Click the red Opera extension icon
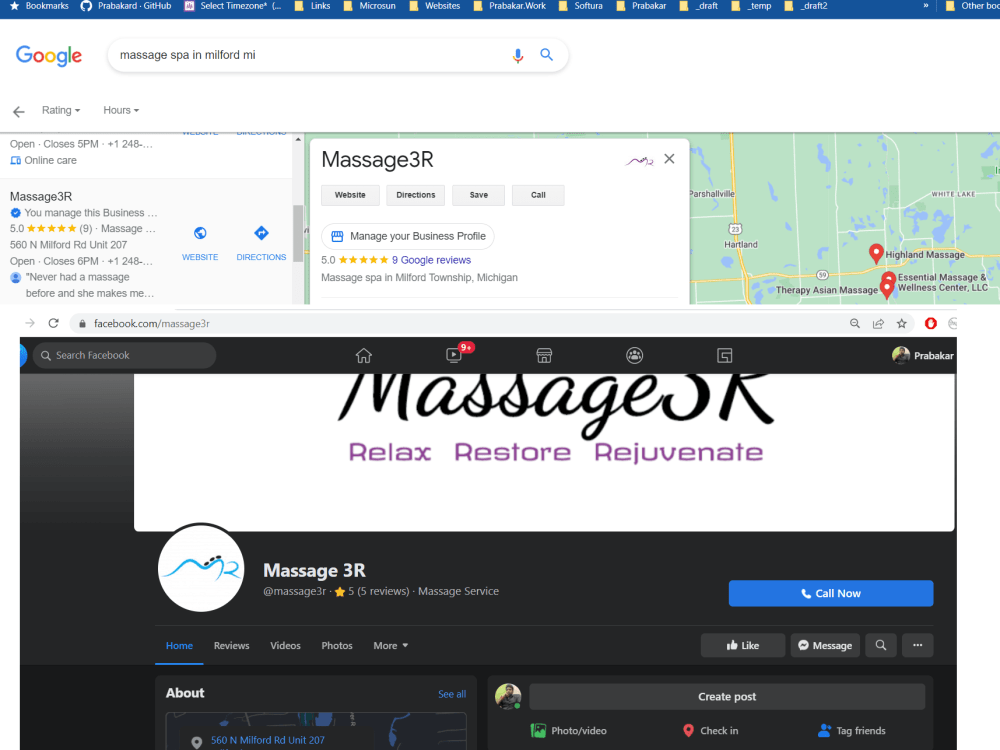Screen dimensions: 1000x750 (930, 323)
